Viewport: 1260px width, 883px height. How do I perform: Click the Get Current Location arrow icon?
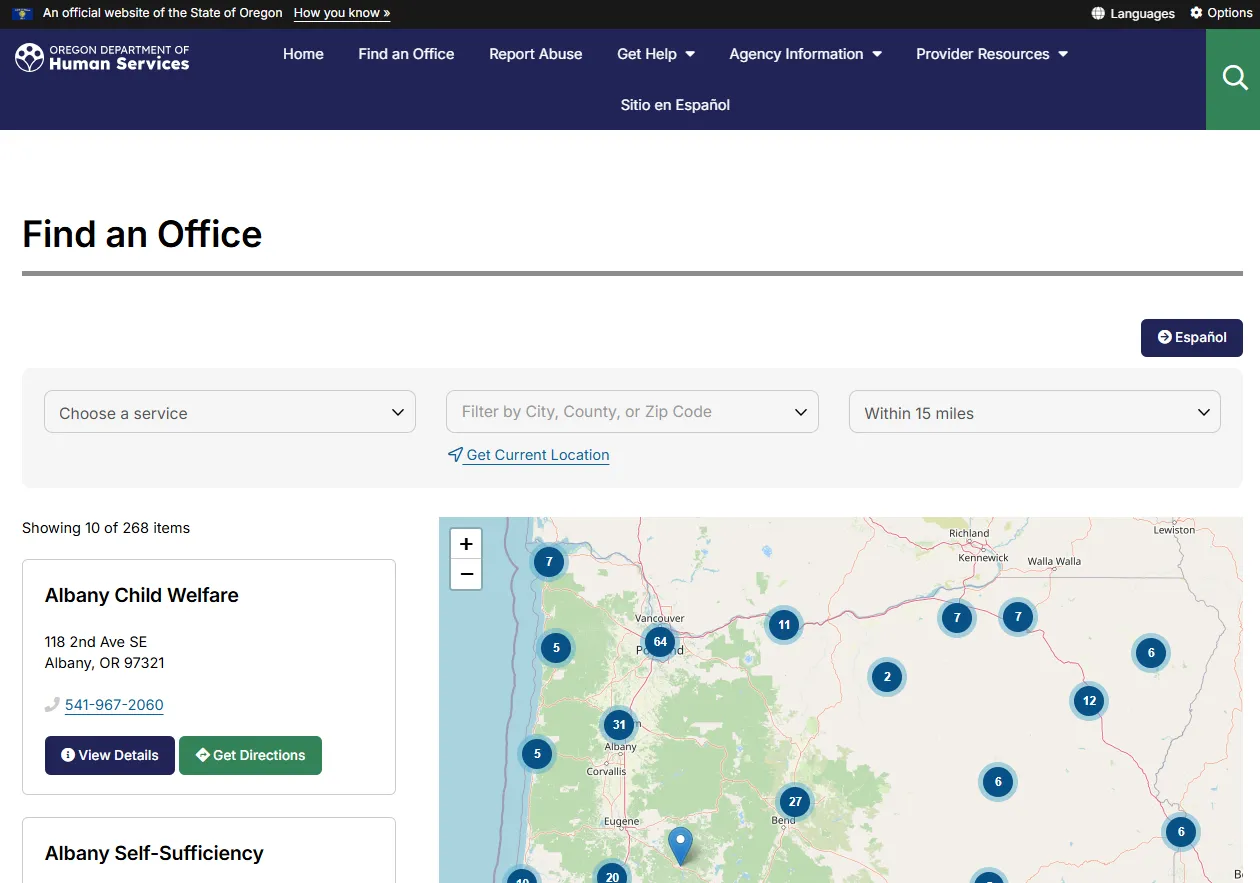click(455, 455)
